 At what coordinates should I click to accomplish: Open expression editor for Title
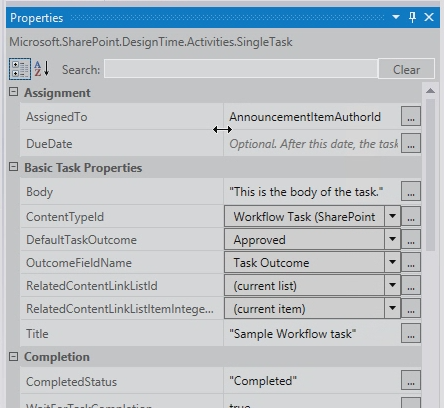(411, 333)
